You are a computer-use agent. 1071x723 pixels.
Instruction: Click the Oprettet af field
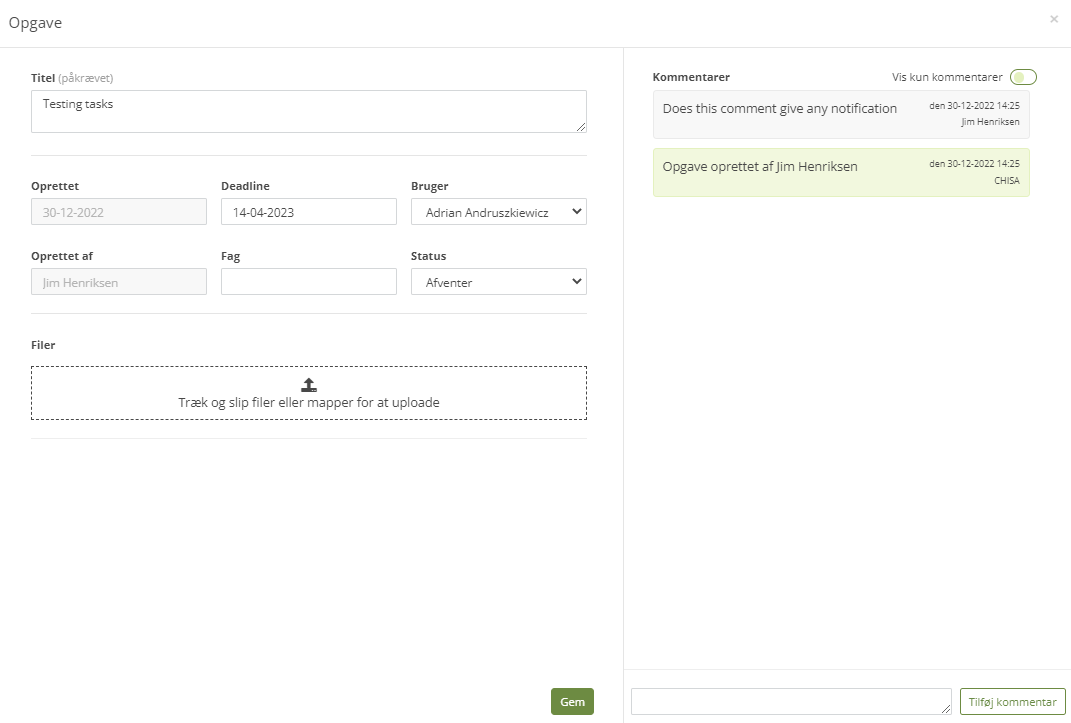point(118,282)
